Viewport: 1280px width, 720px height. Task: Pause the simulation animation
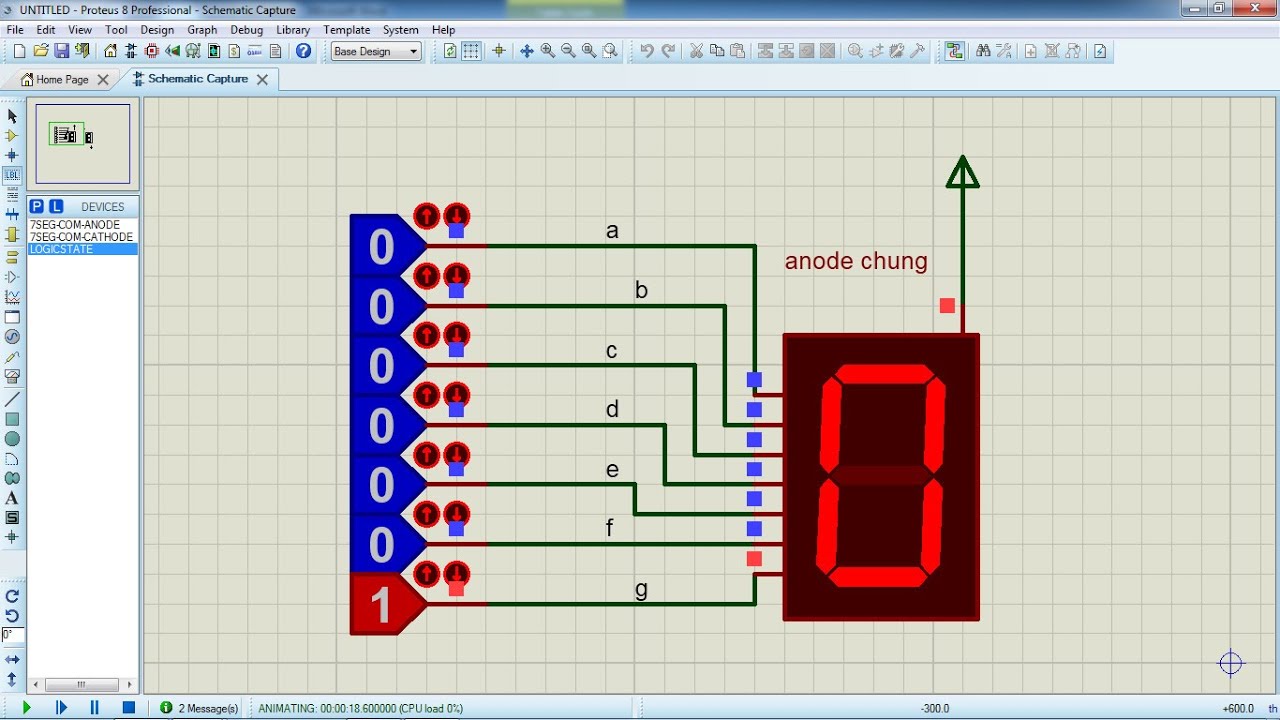pyautogui.click(x=95, y=708)
